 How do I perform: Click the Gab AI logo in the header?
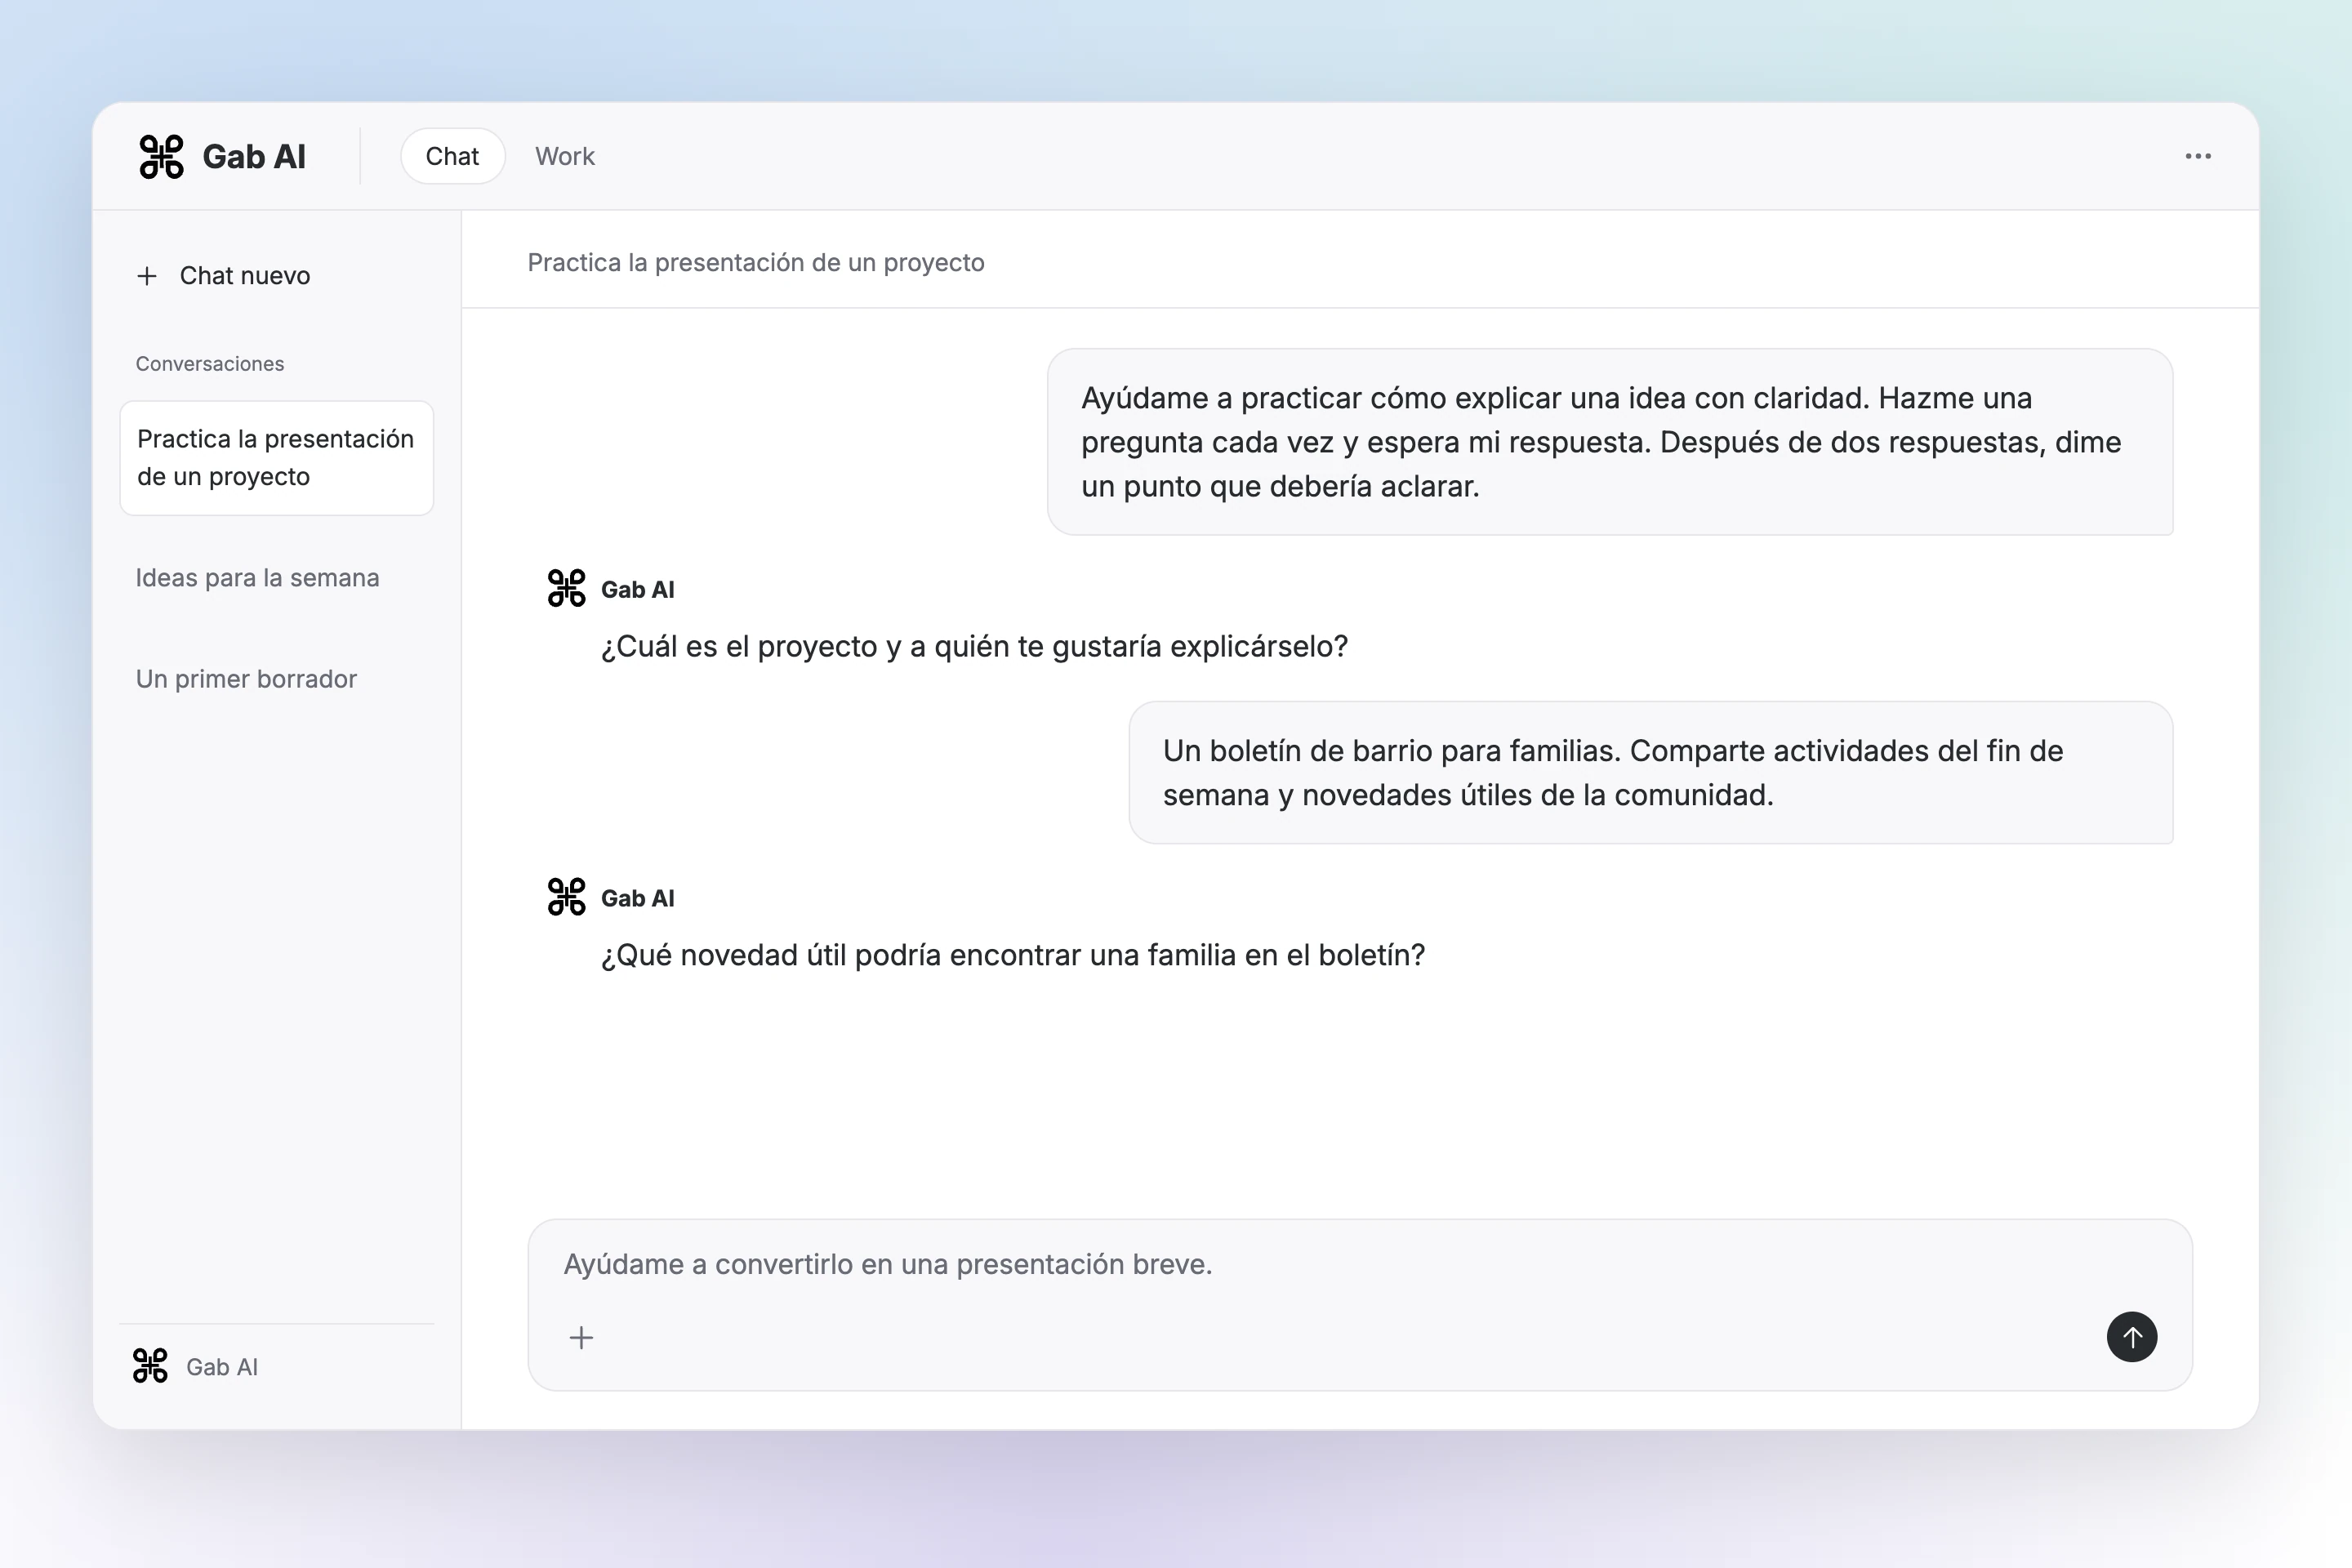point(161,157)
